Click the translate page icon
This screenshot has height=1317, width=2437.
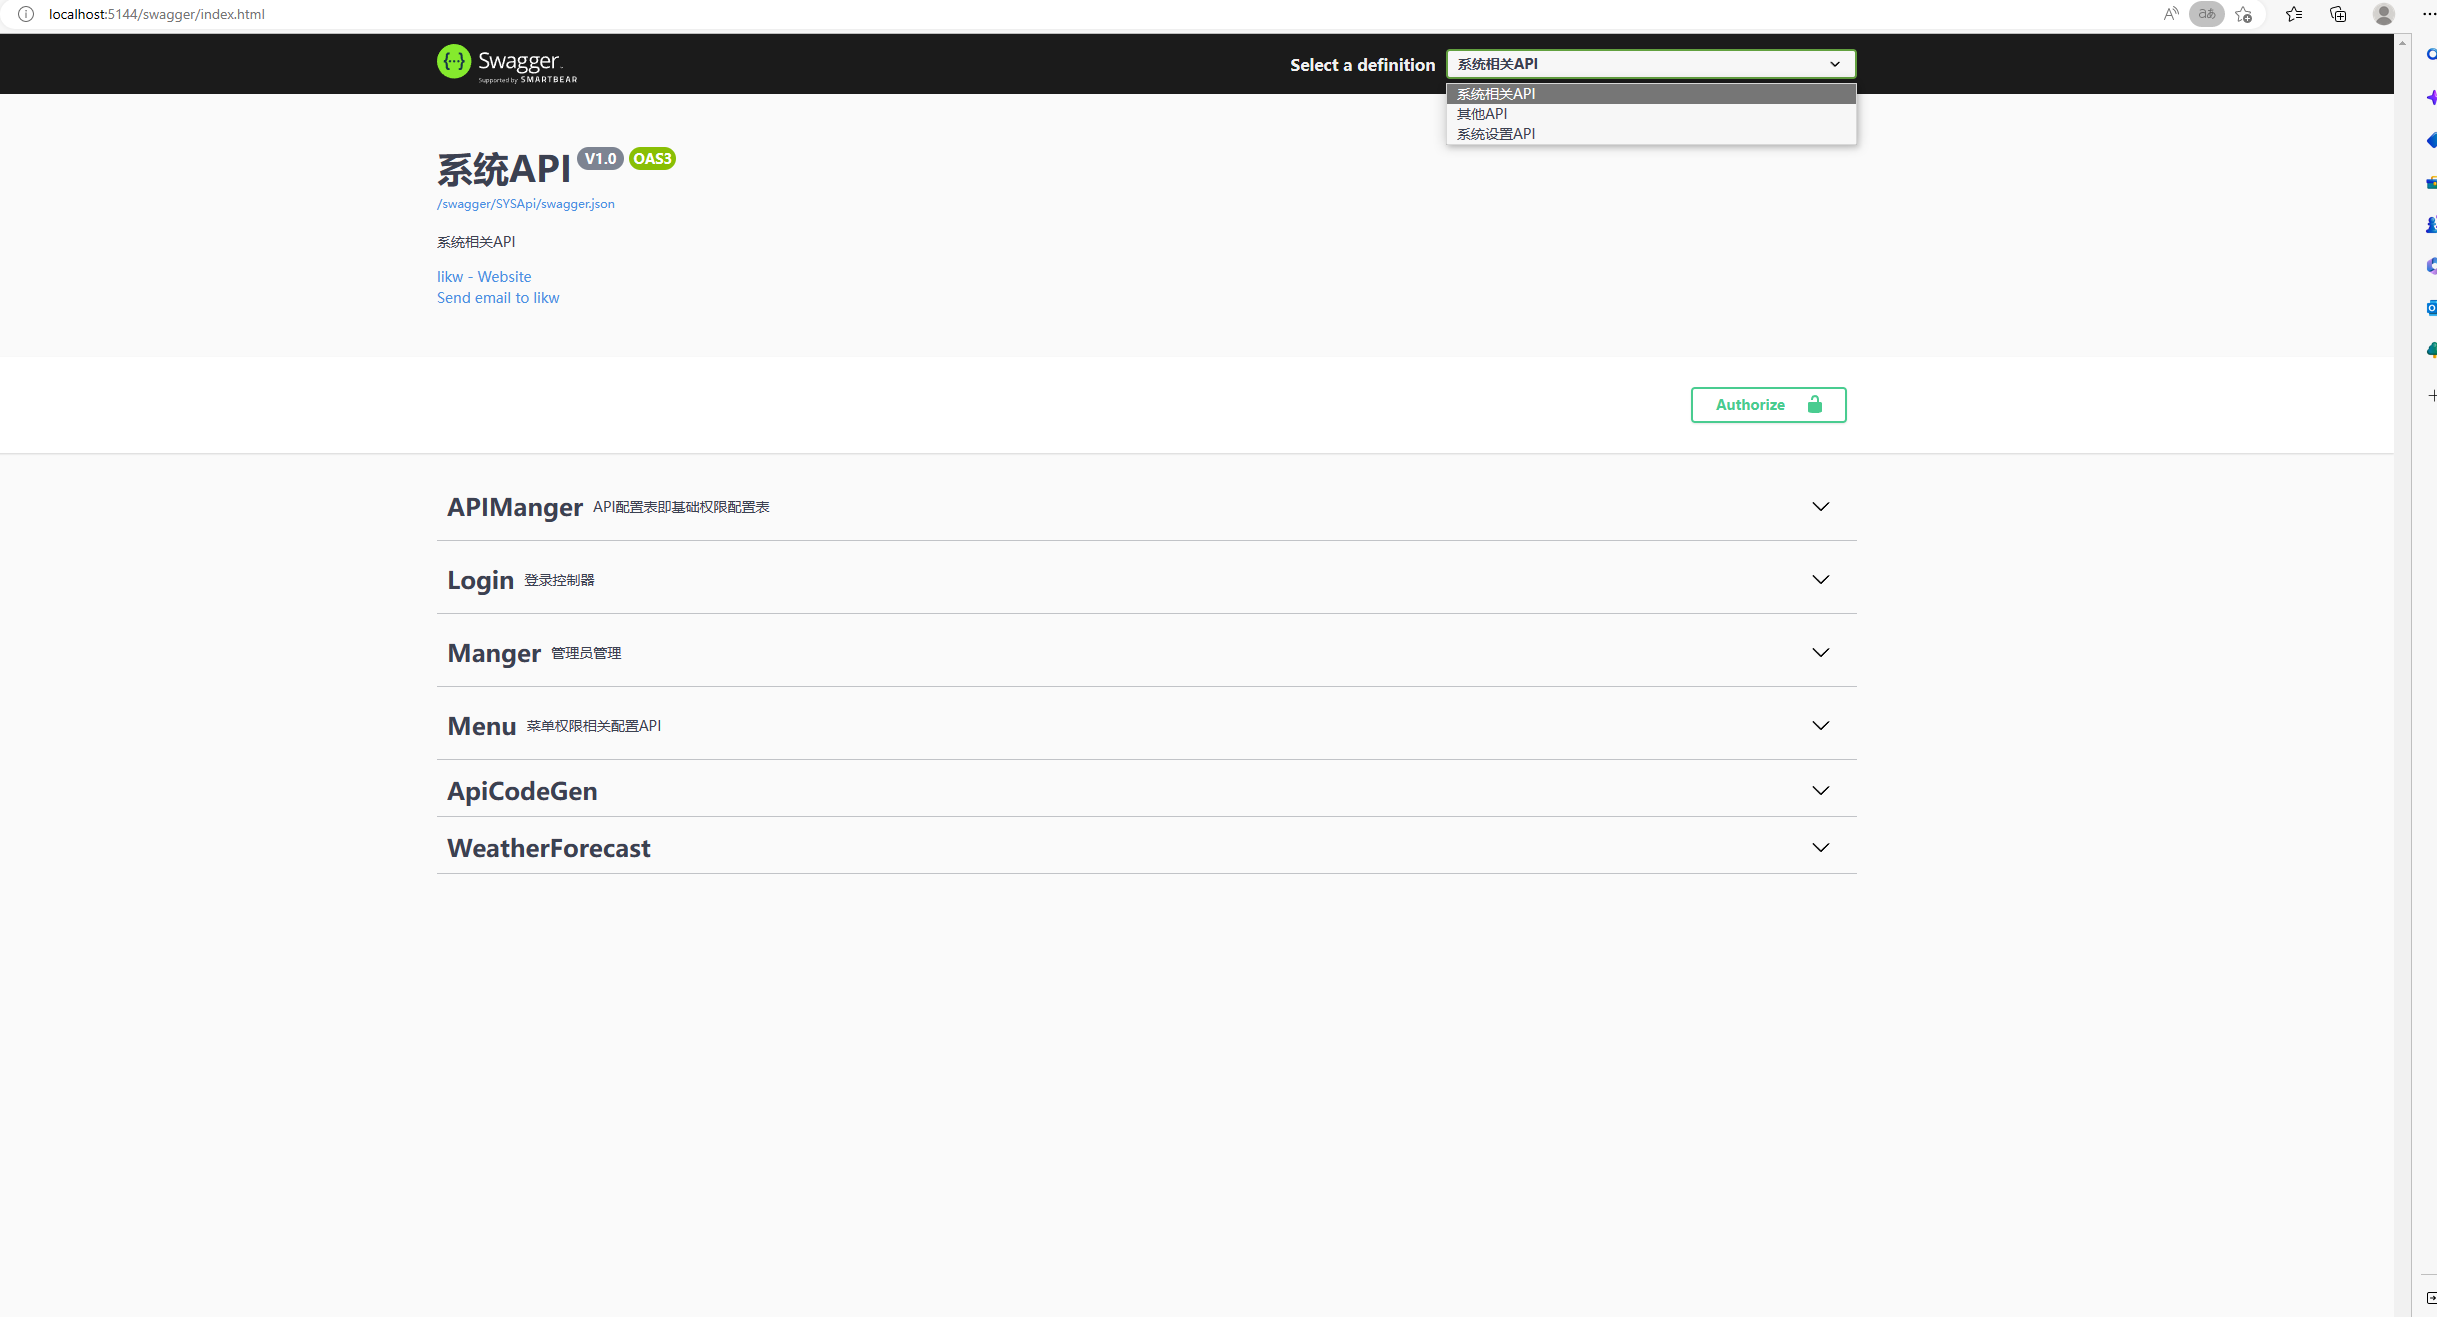2207,14
